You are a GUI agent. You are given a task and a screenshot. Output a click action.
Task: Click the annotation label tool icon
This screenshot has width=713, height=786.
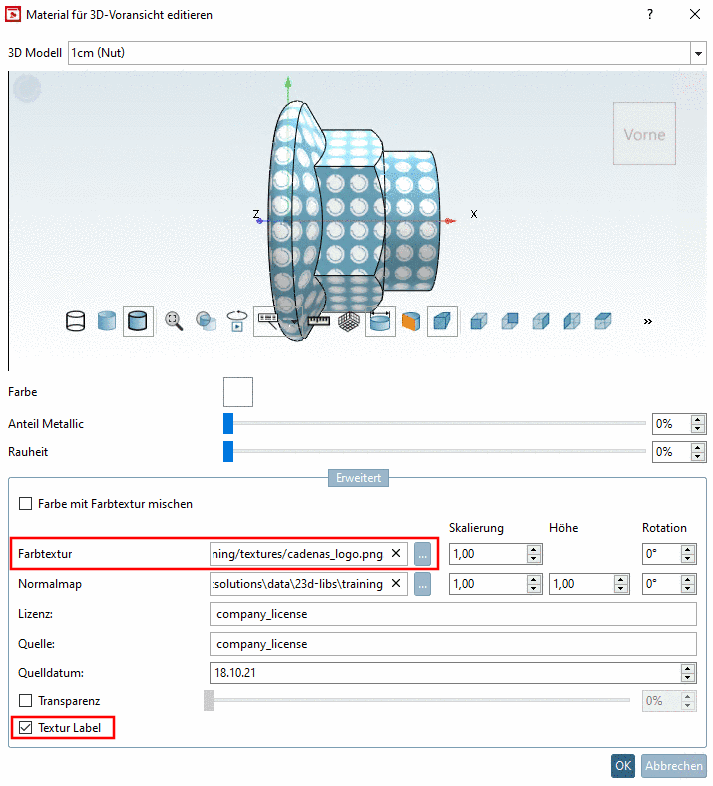click(x=268, y=321)
